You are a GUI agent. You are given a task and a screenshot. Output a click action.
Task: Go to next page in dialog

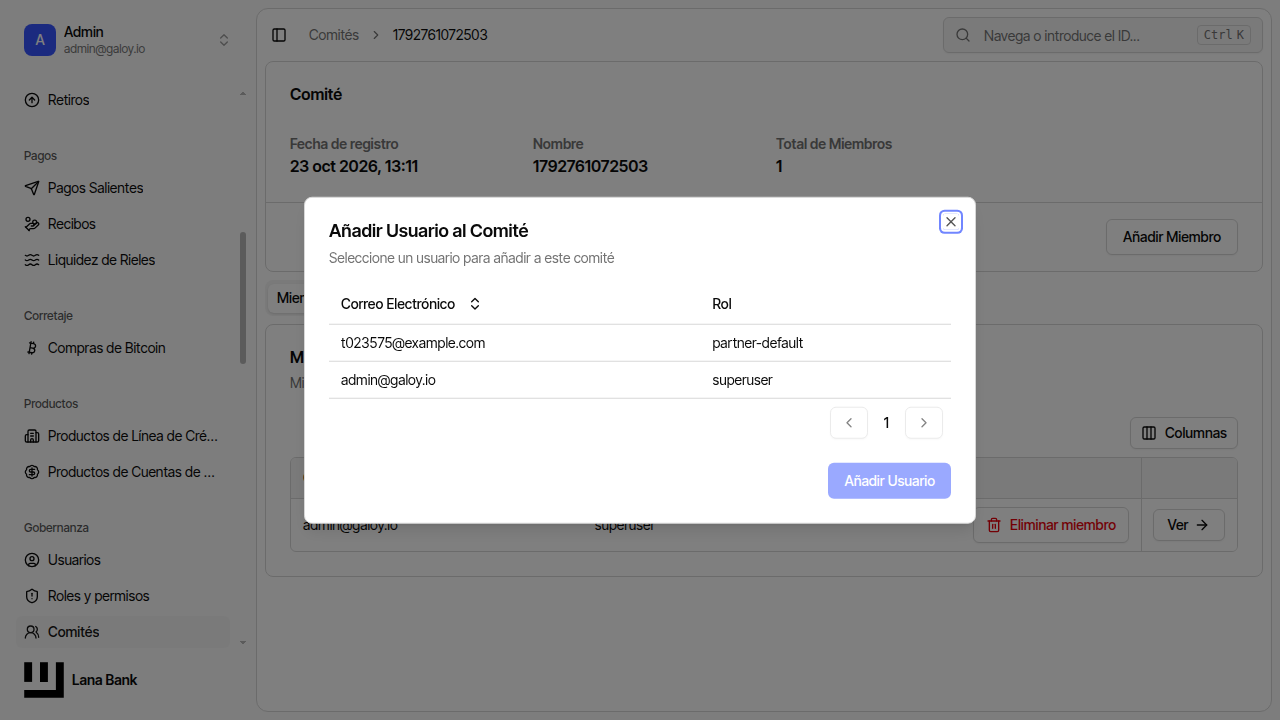pos(924,423)
